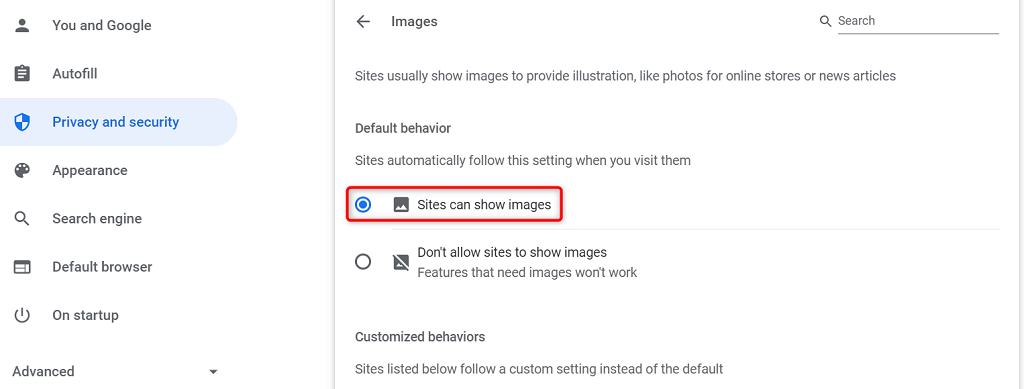Select the Sites can show images radio
The image size is (1024, 389).
coord(363,205)
